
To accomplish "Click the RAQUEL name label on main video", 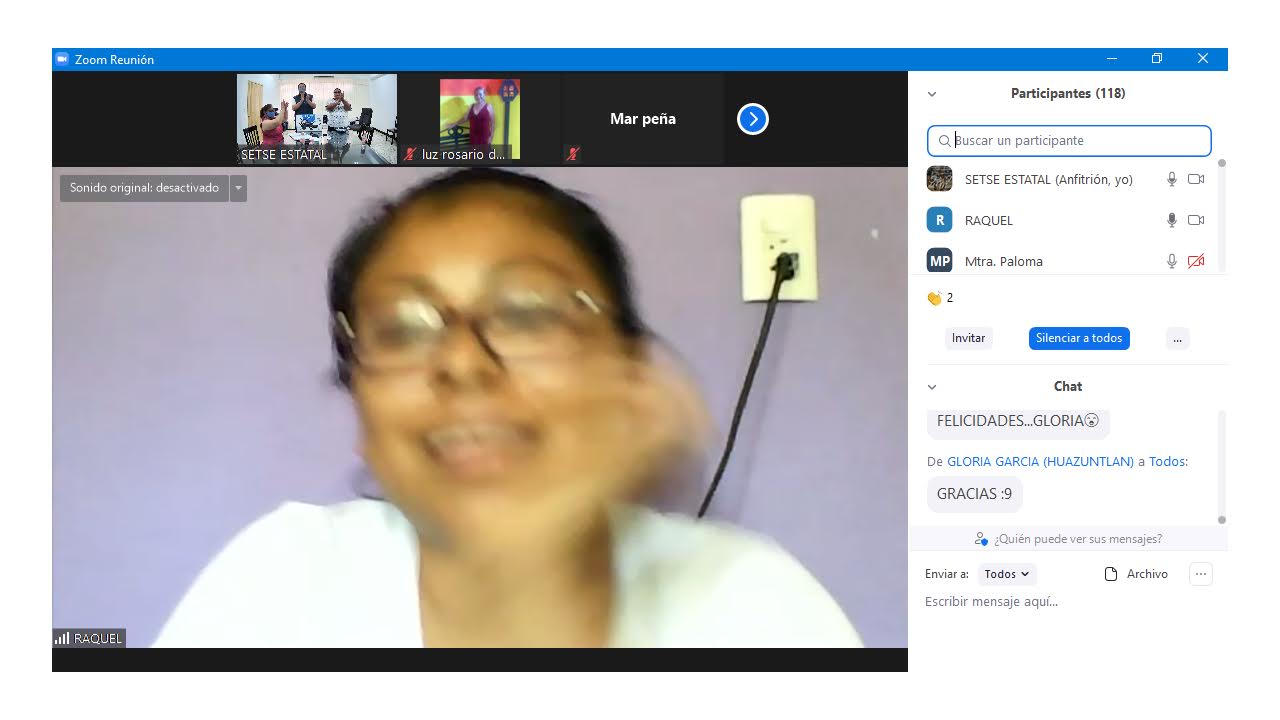I will (98, 638).
